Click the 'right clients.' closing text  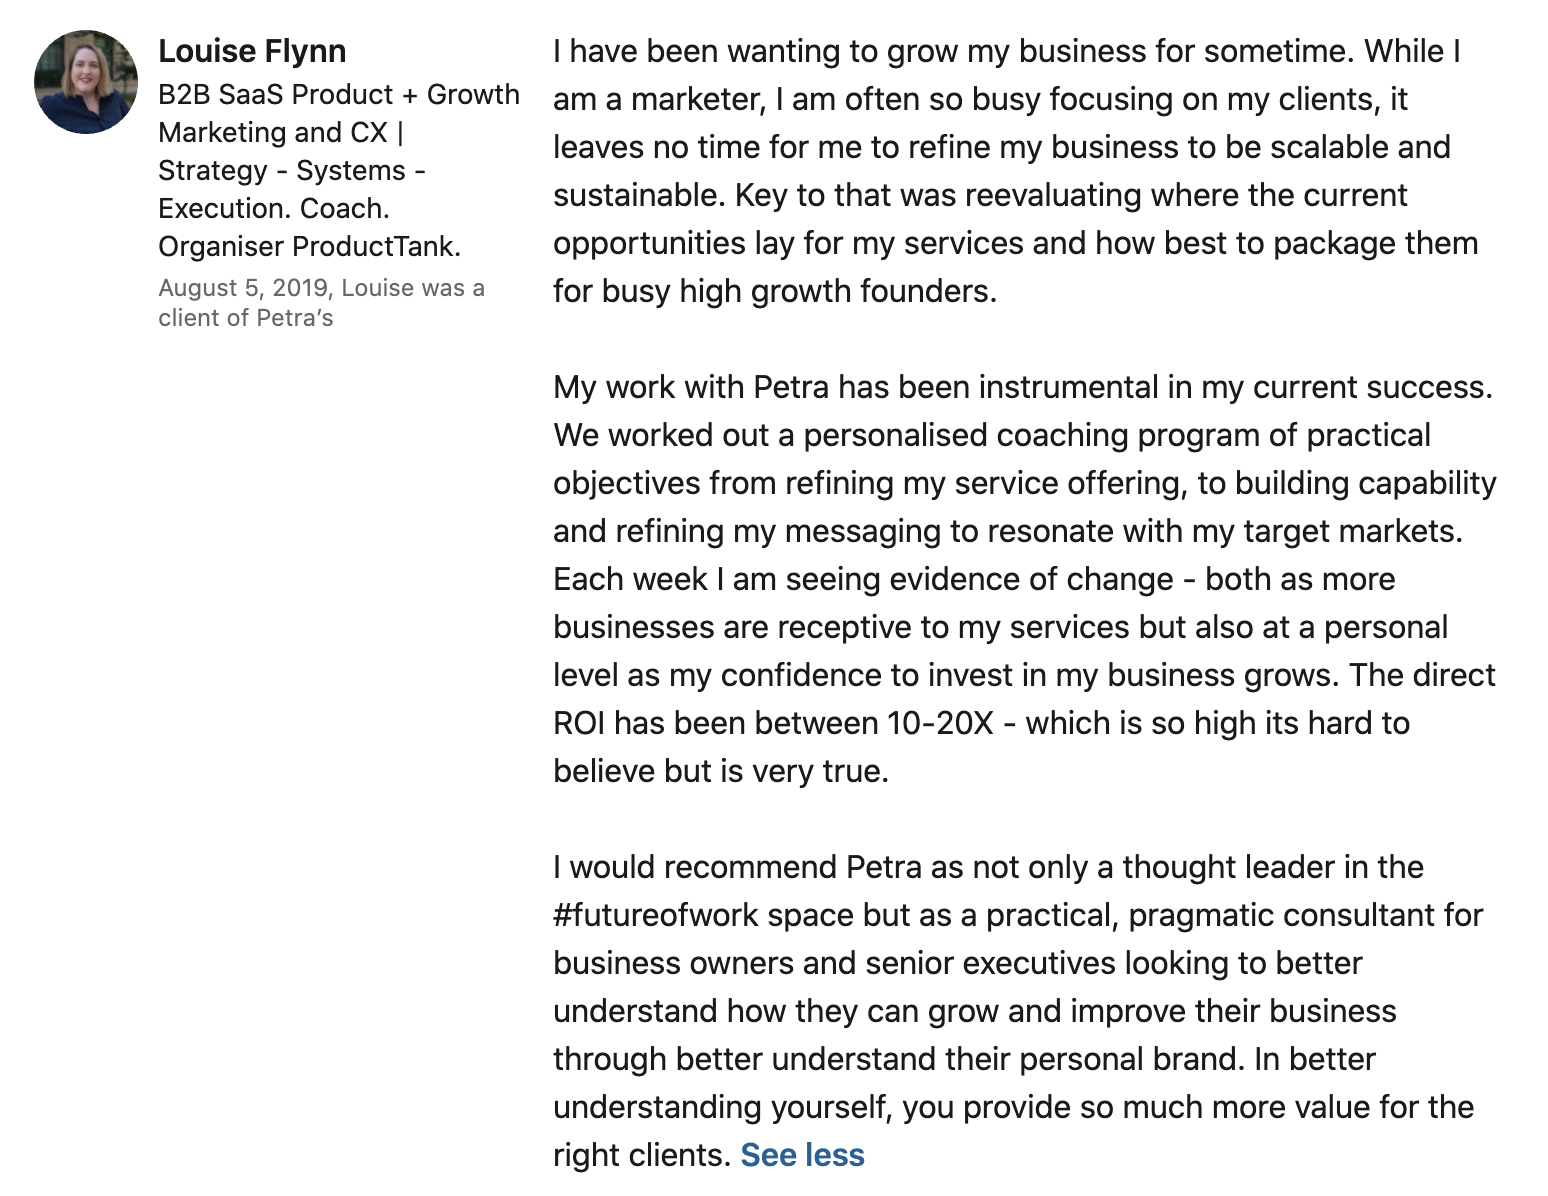tap(641, 1155)
